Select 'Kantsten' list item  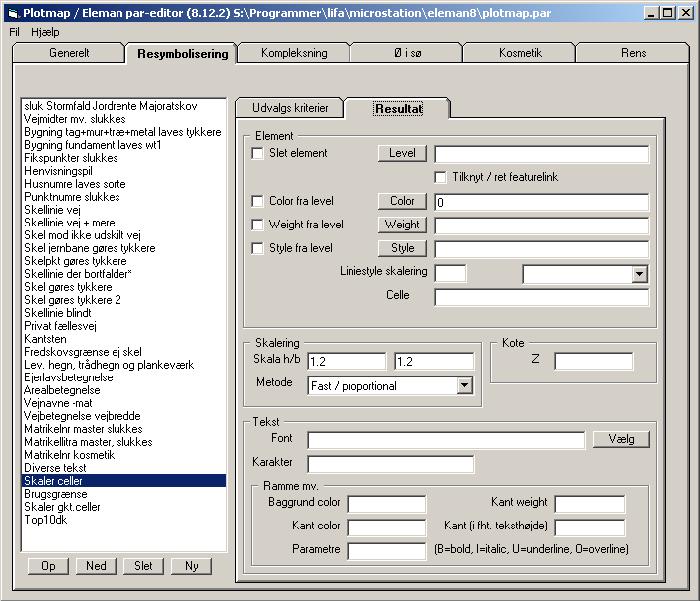124,339
